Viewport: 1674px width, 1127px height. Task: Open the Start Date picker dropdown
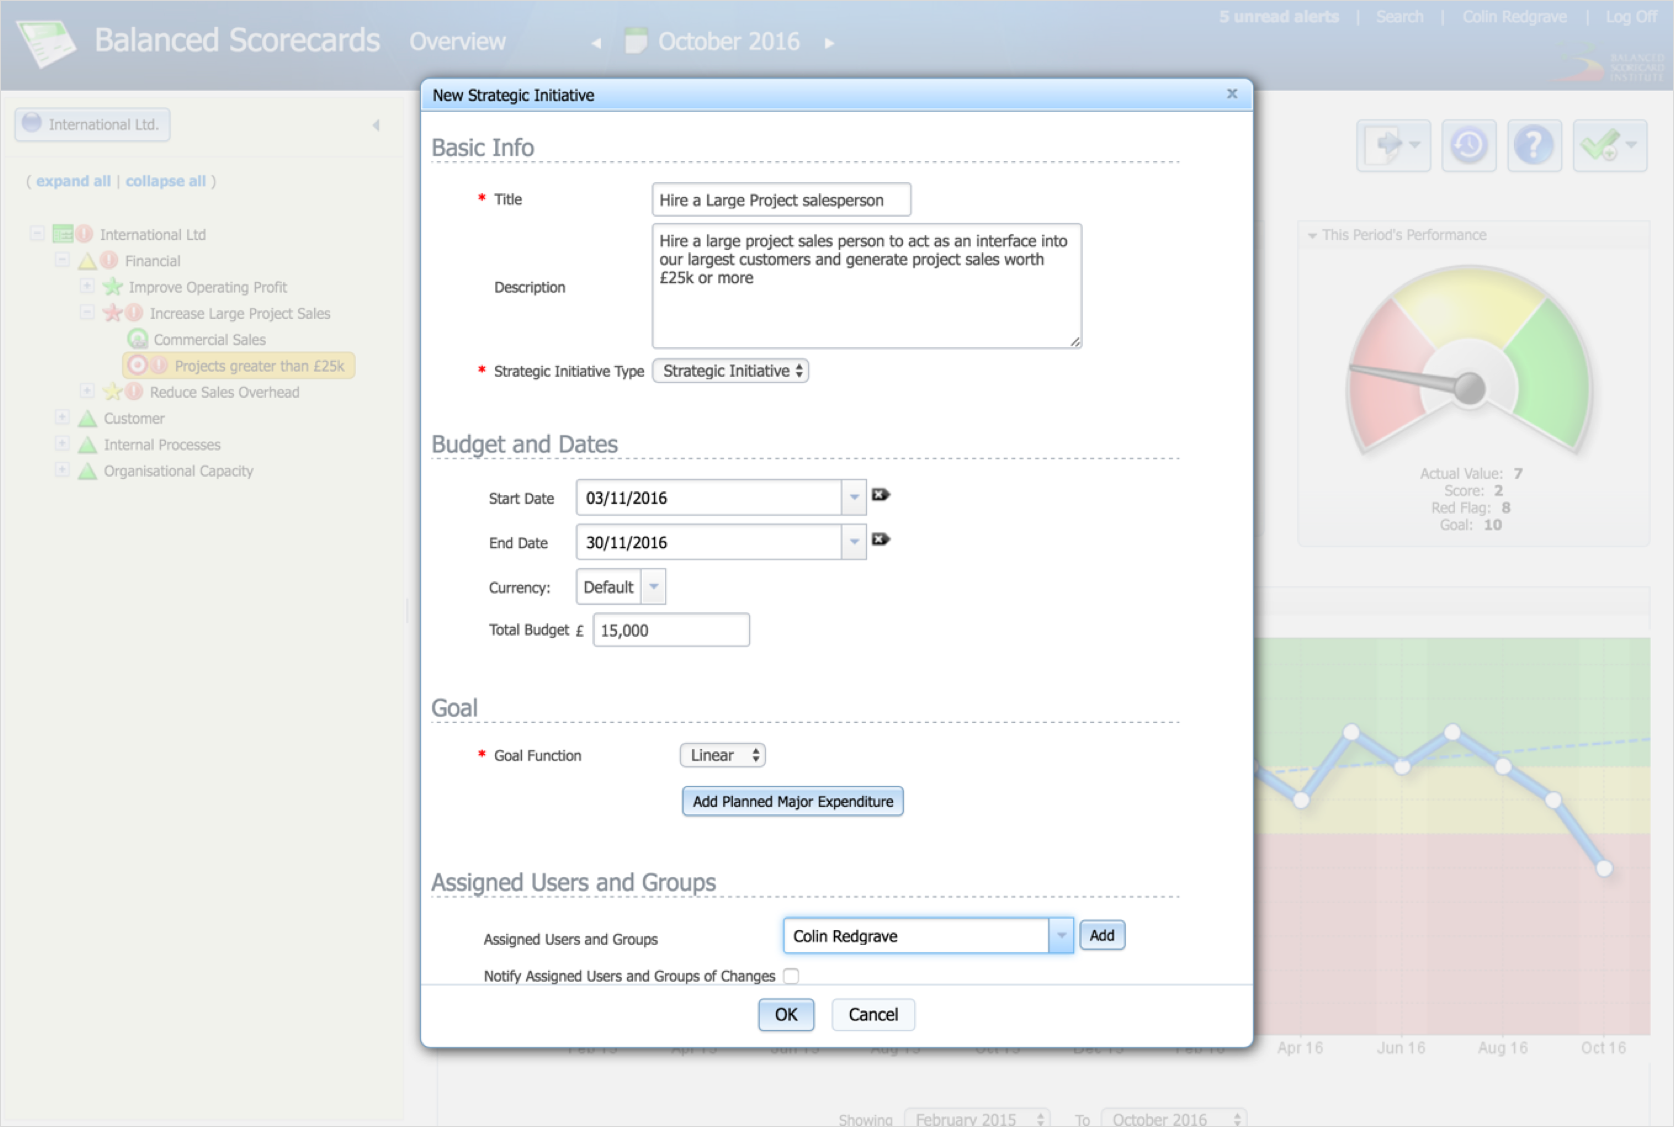[x=854, y=497]
